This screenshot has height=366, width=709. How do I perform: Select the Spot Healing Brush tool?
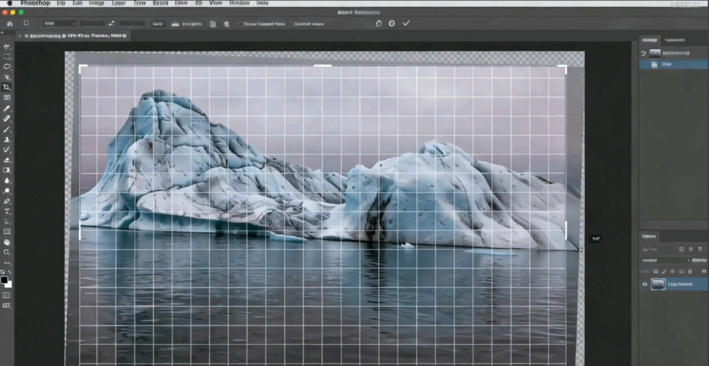[x=7, y=119]
